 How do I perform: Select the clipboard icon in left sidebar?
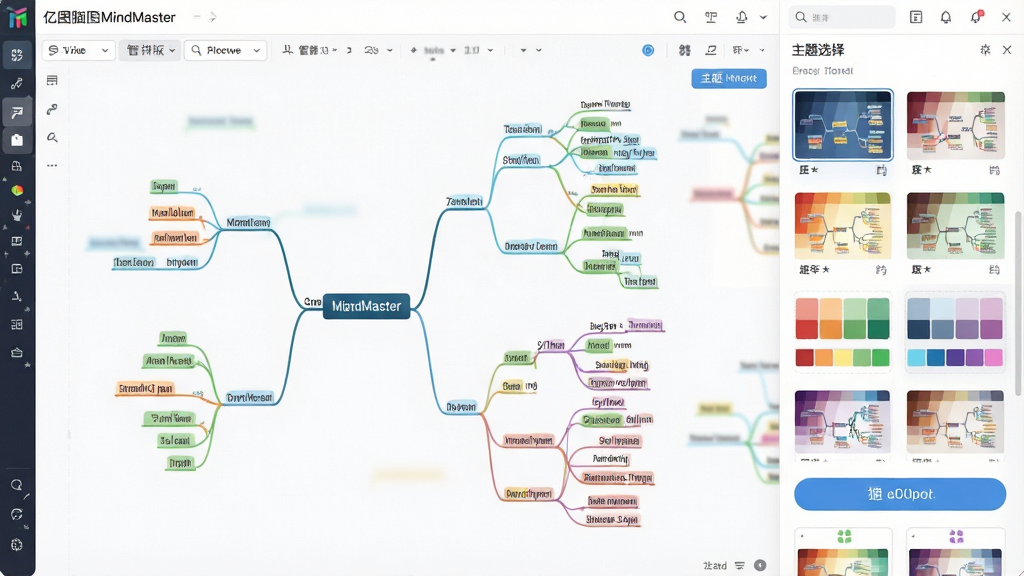(17, 139)
